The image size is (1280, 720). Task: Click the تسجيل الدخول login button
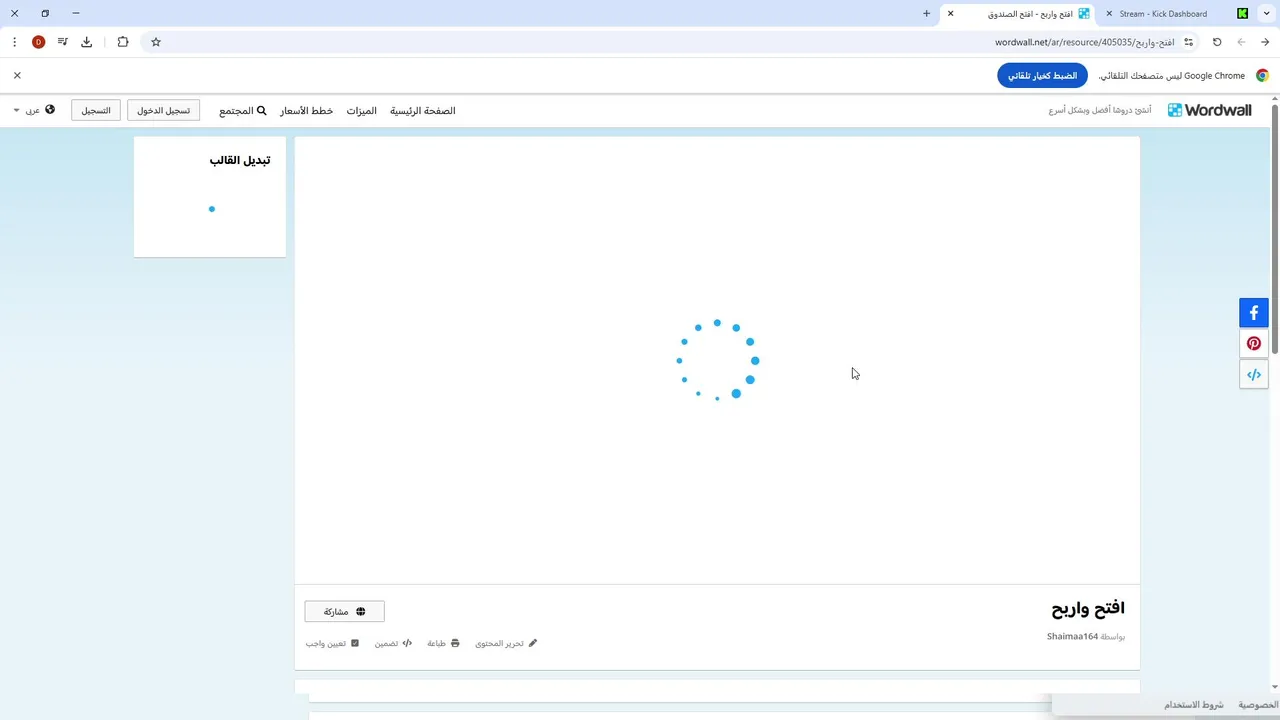coord(164,110)
